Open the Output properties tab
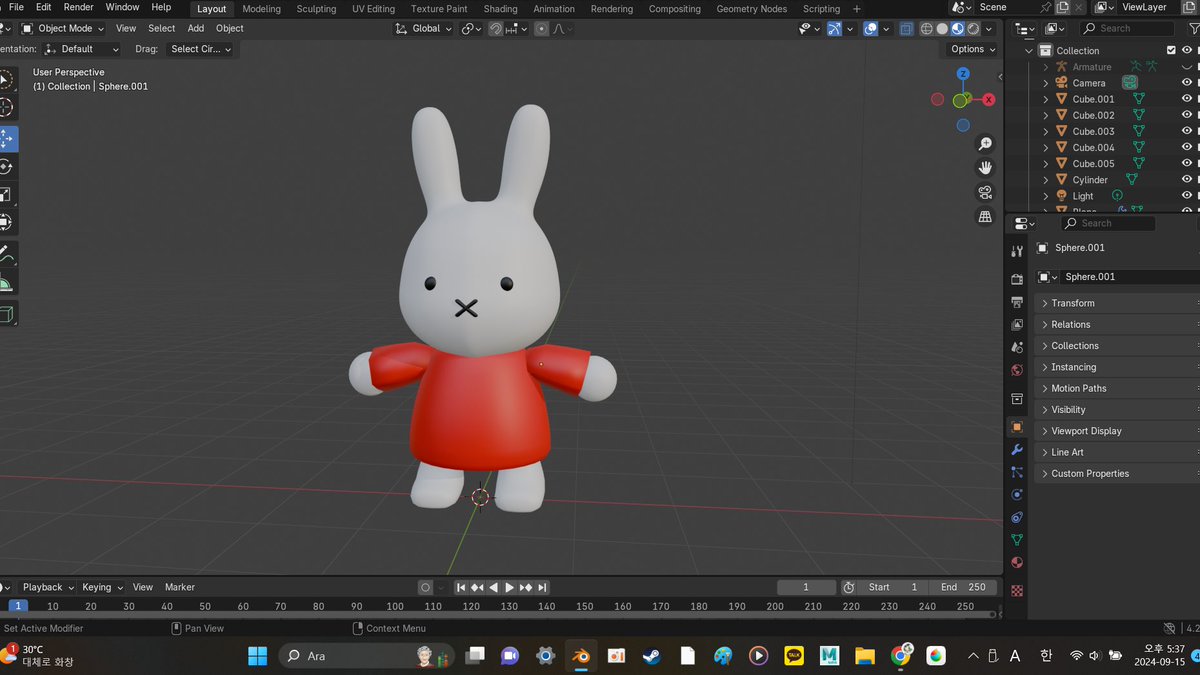This screenshot has height=675, width=1200. (x=1017, y=302)
